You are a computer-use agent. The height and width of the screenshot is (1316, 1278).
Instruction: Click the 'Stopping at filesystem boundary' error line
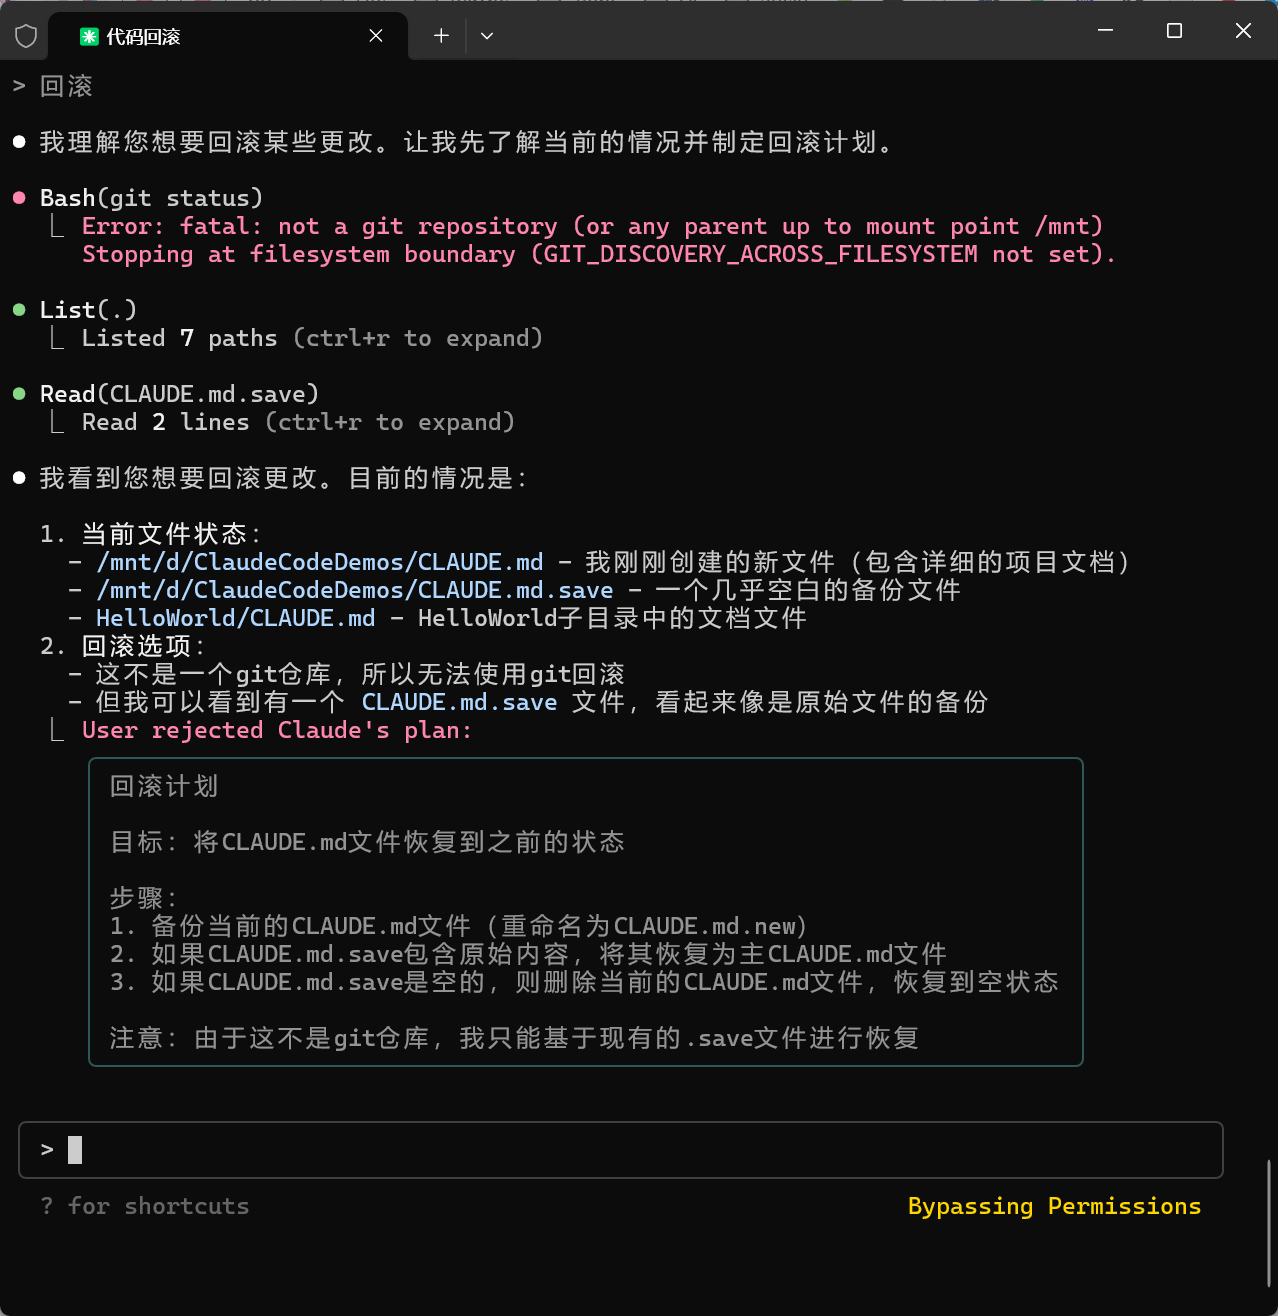[x=599, y=254]
